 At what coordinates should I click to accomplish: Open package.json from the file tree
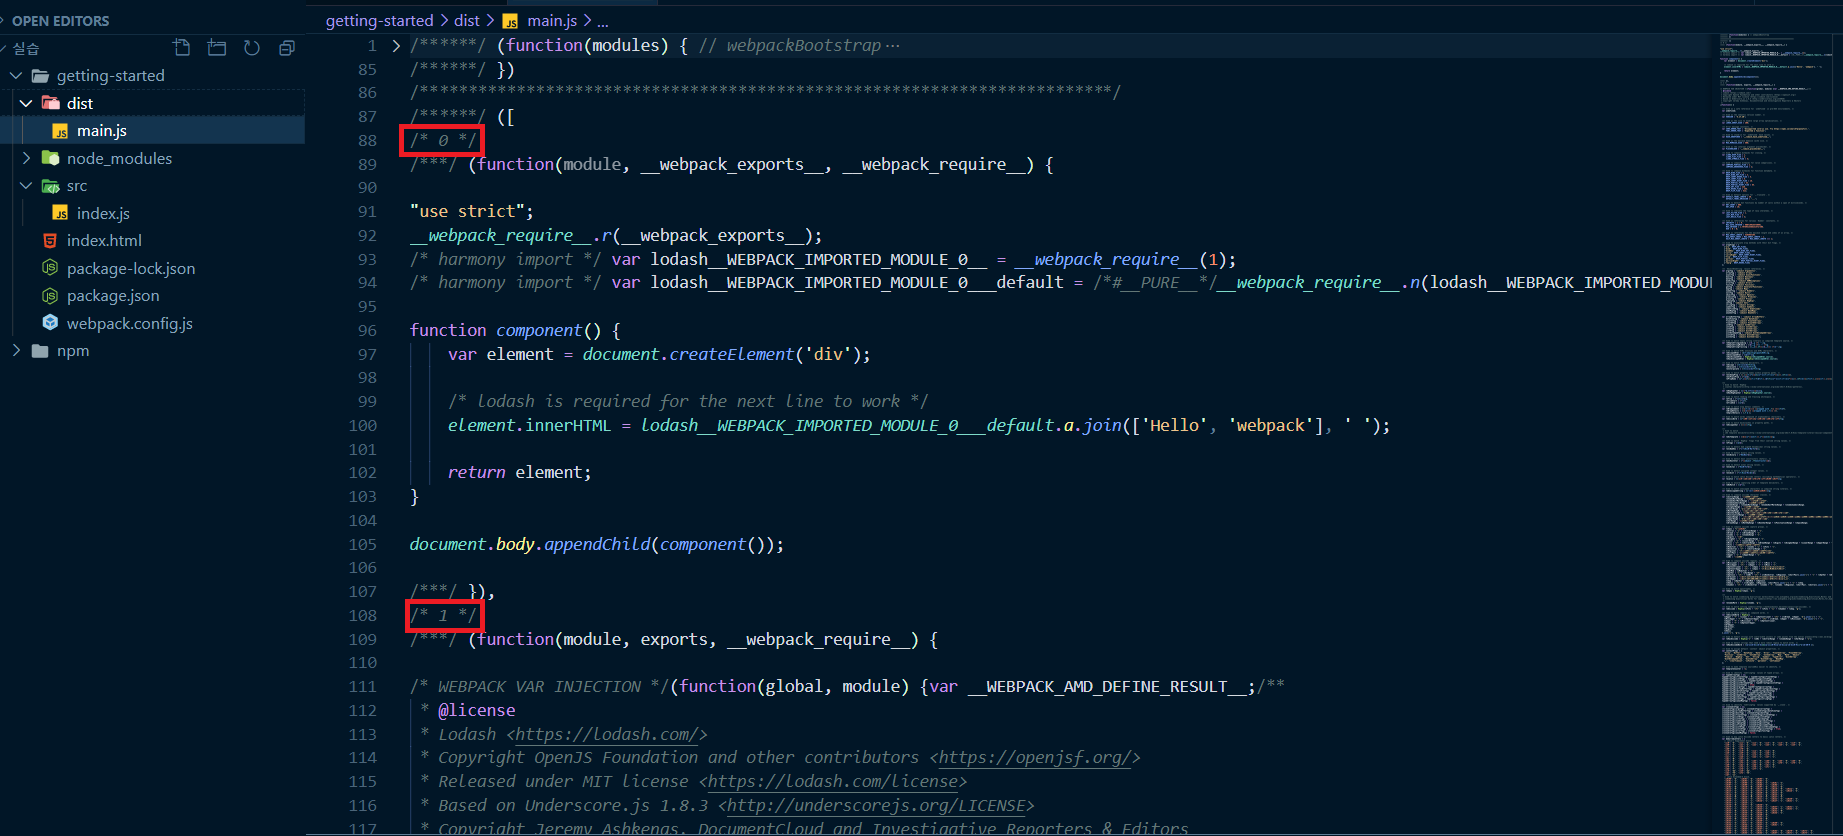coord(112,295)
